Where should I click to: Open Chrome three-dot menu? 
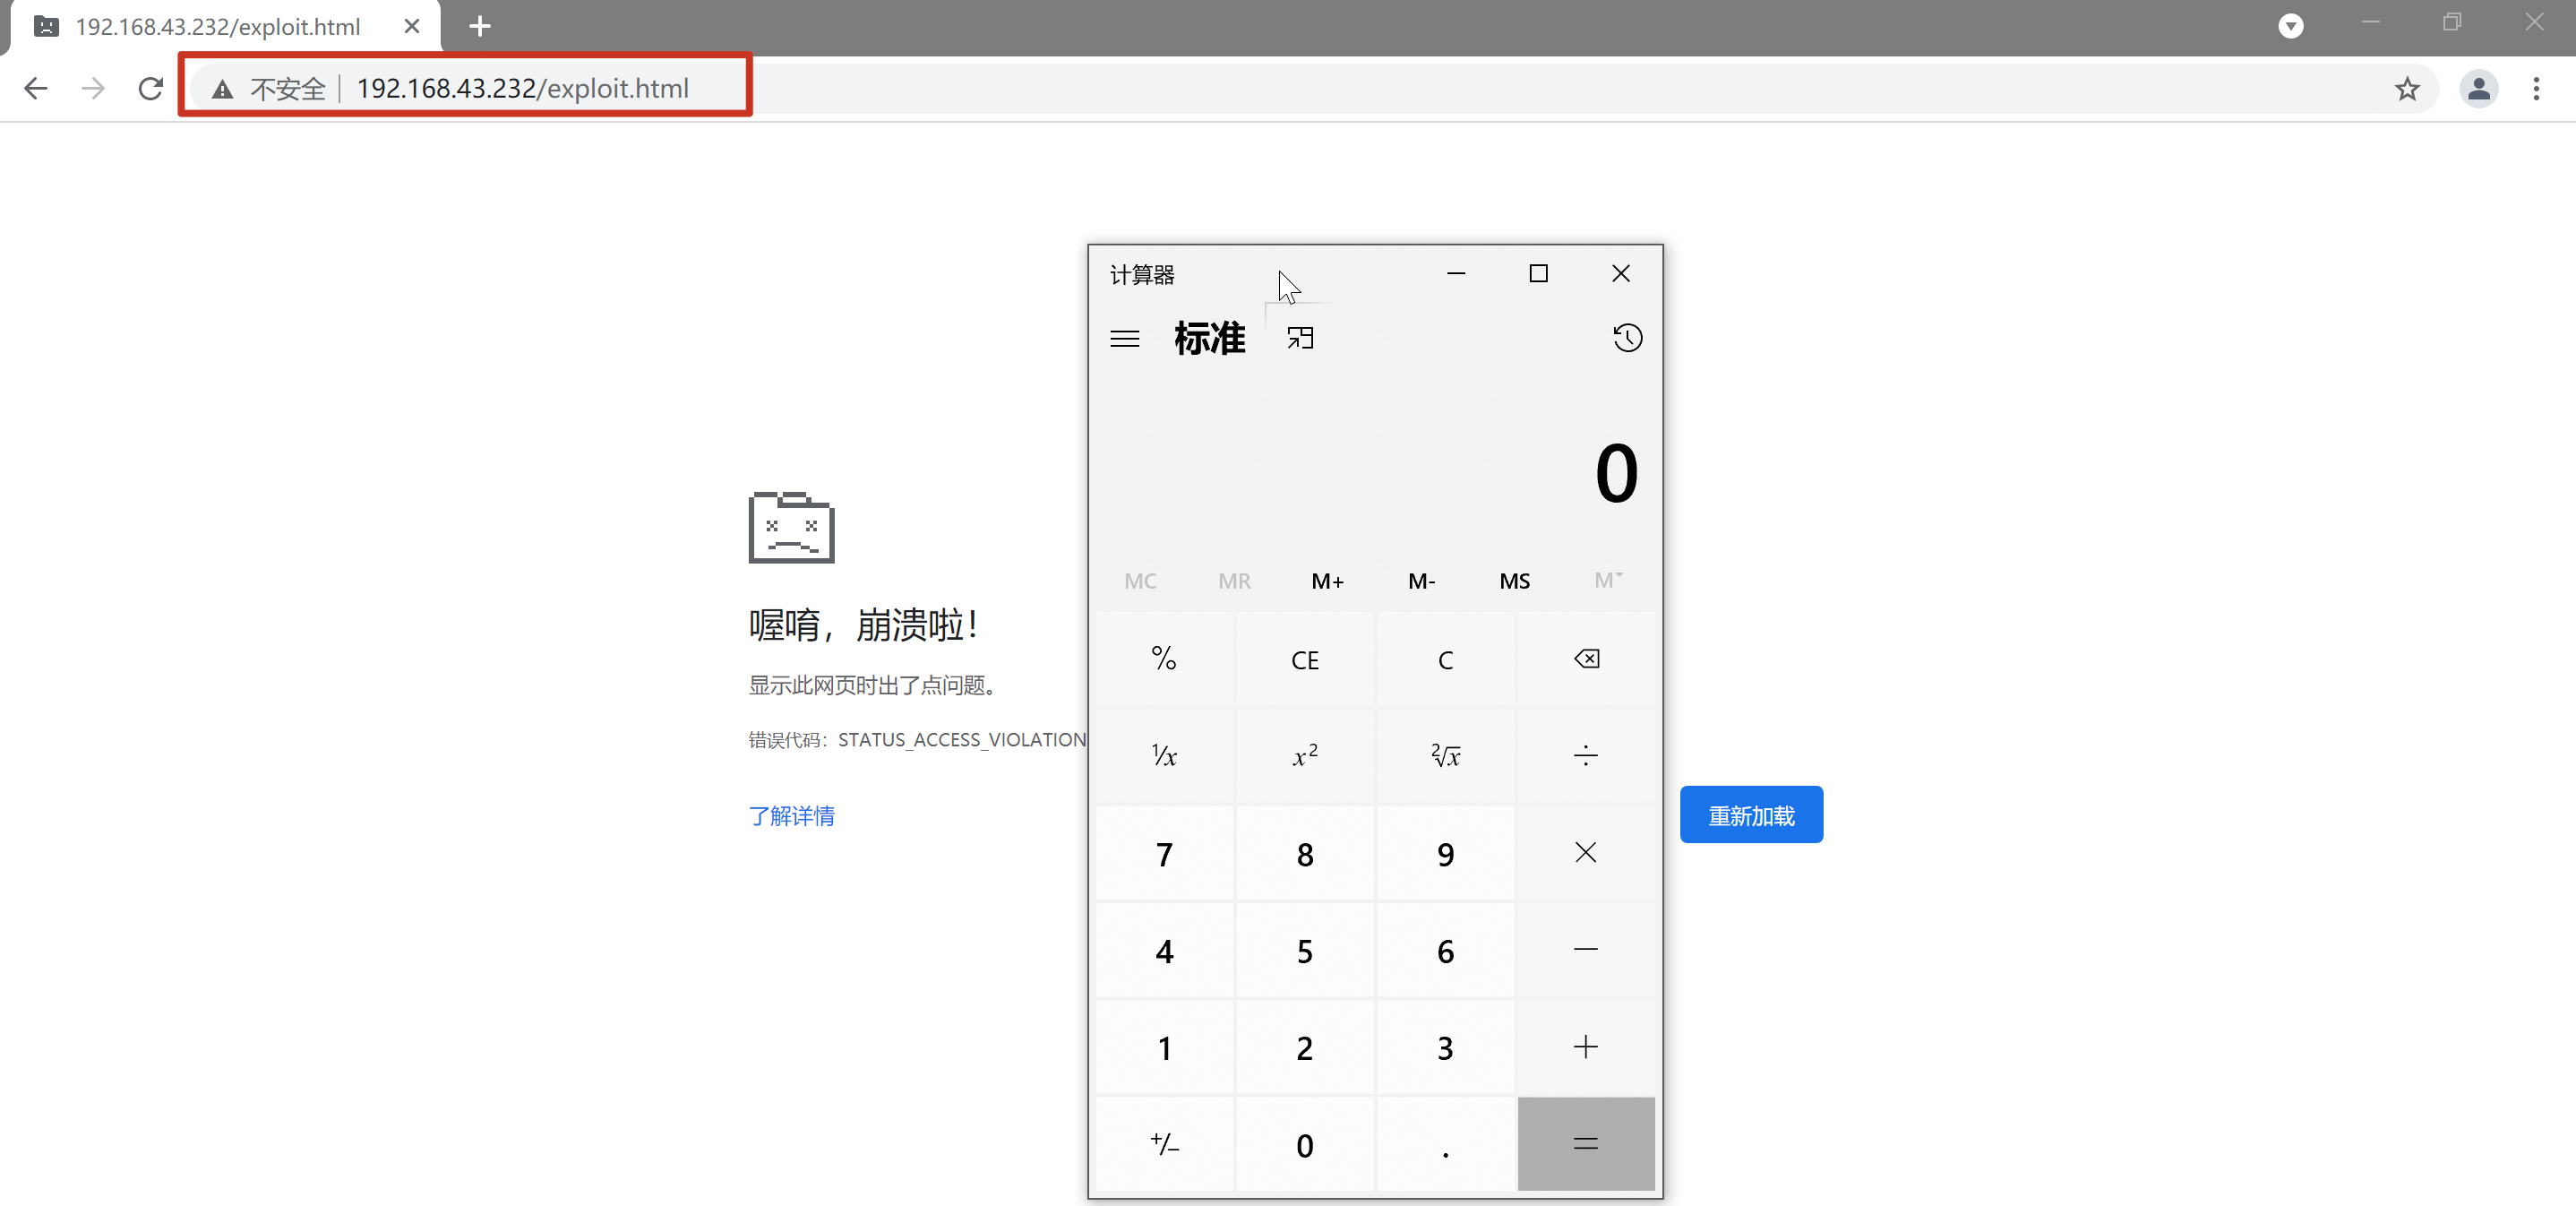(2535, 89)
